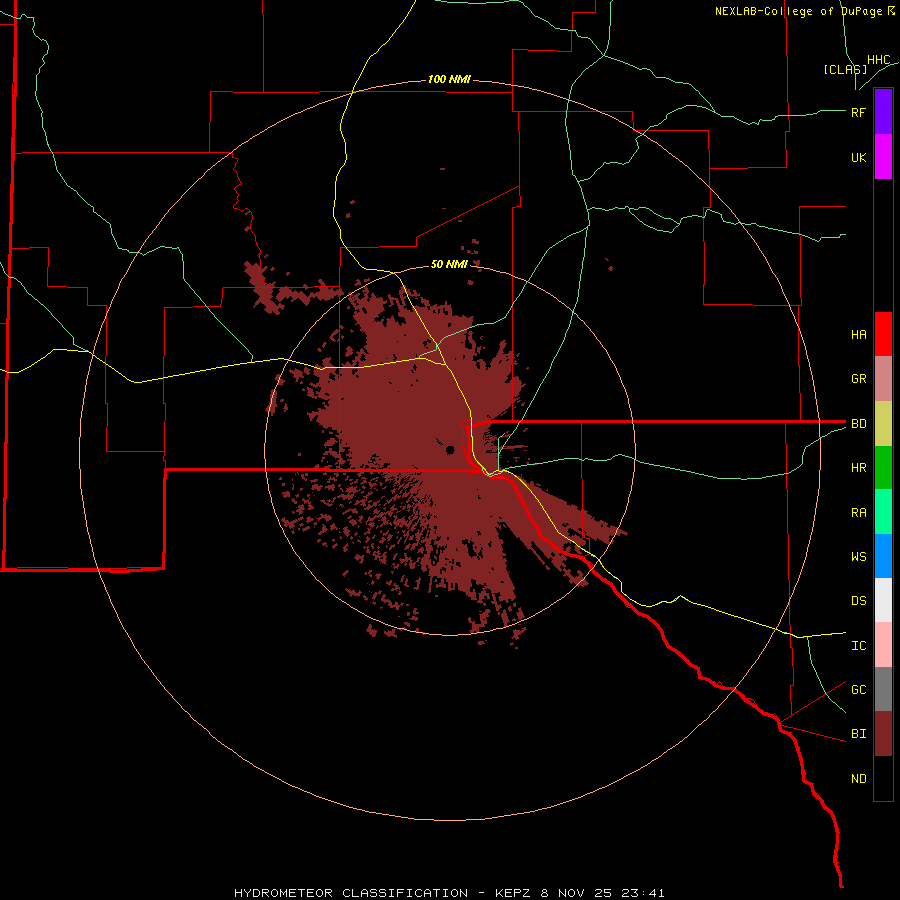Click the ND legend label

[858, 779]
